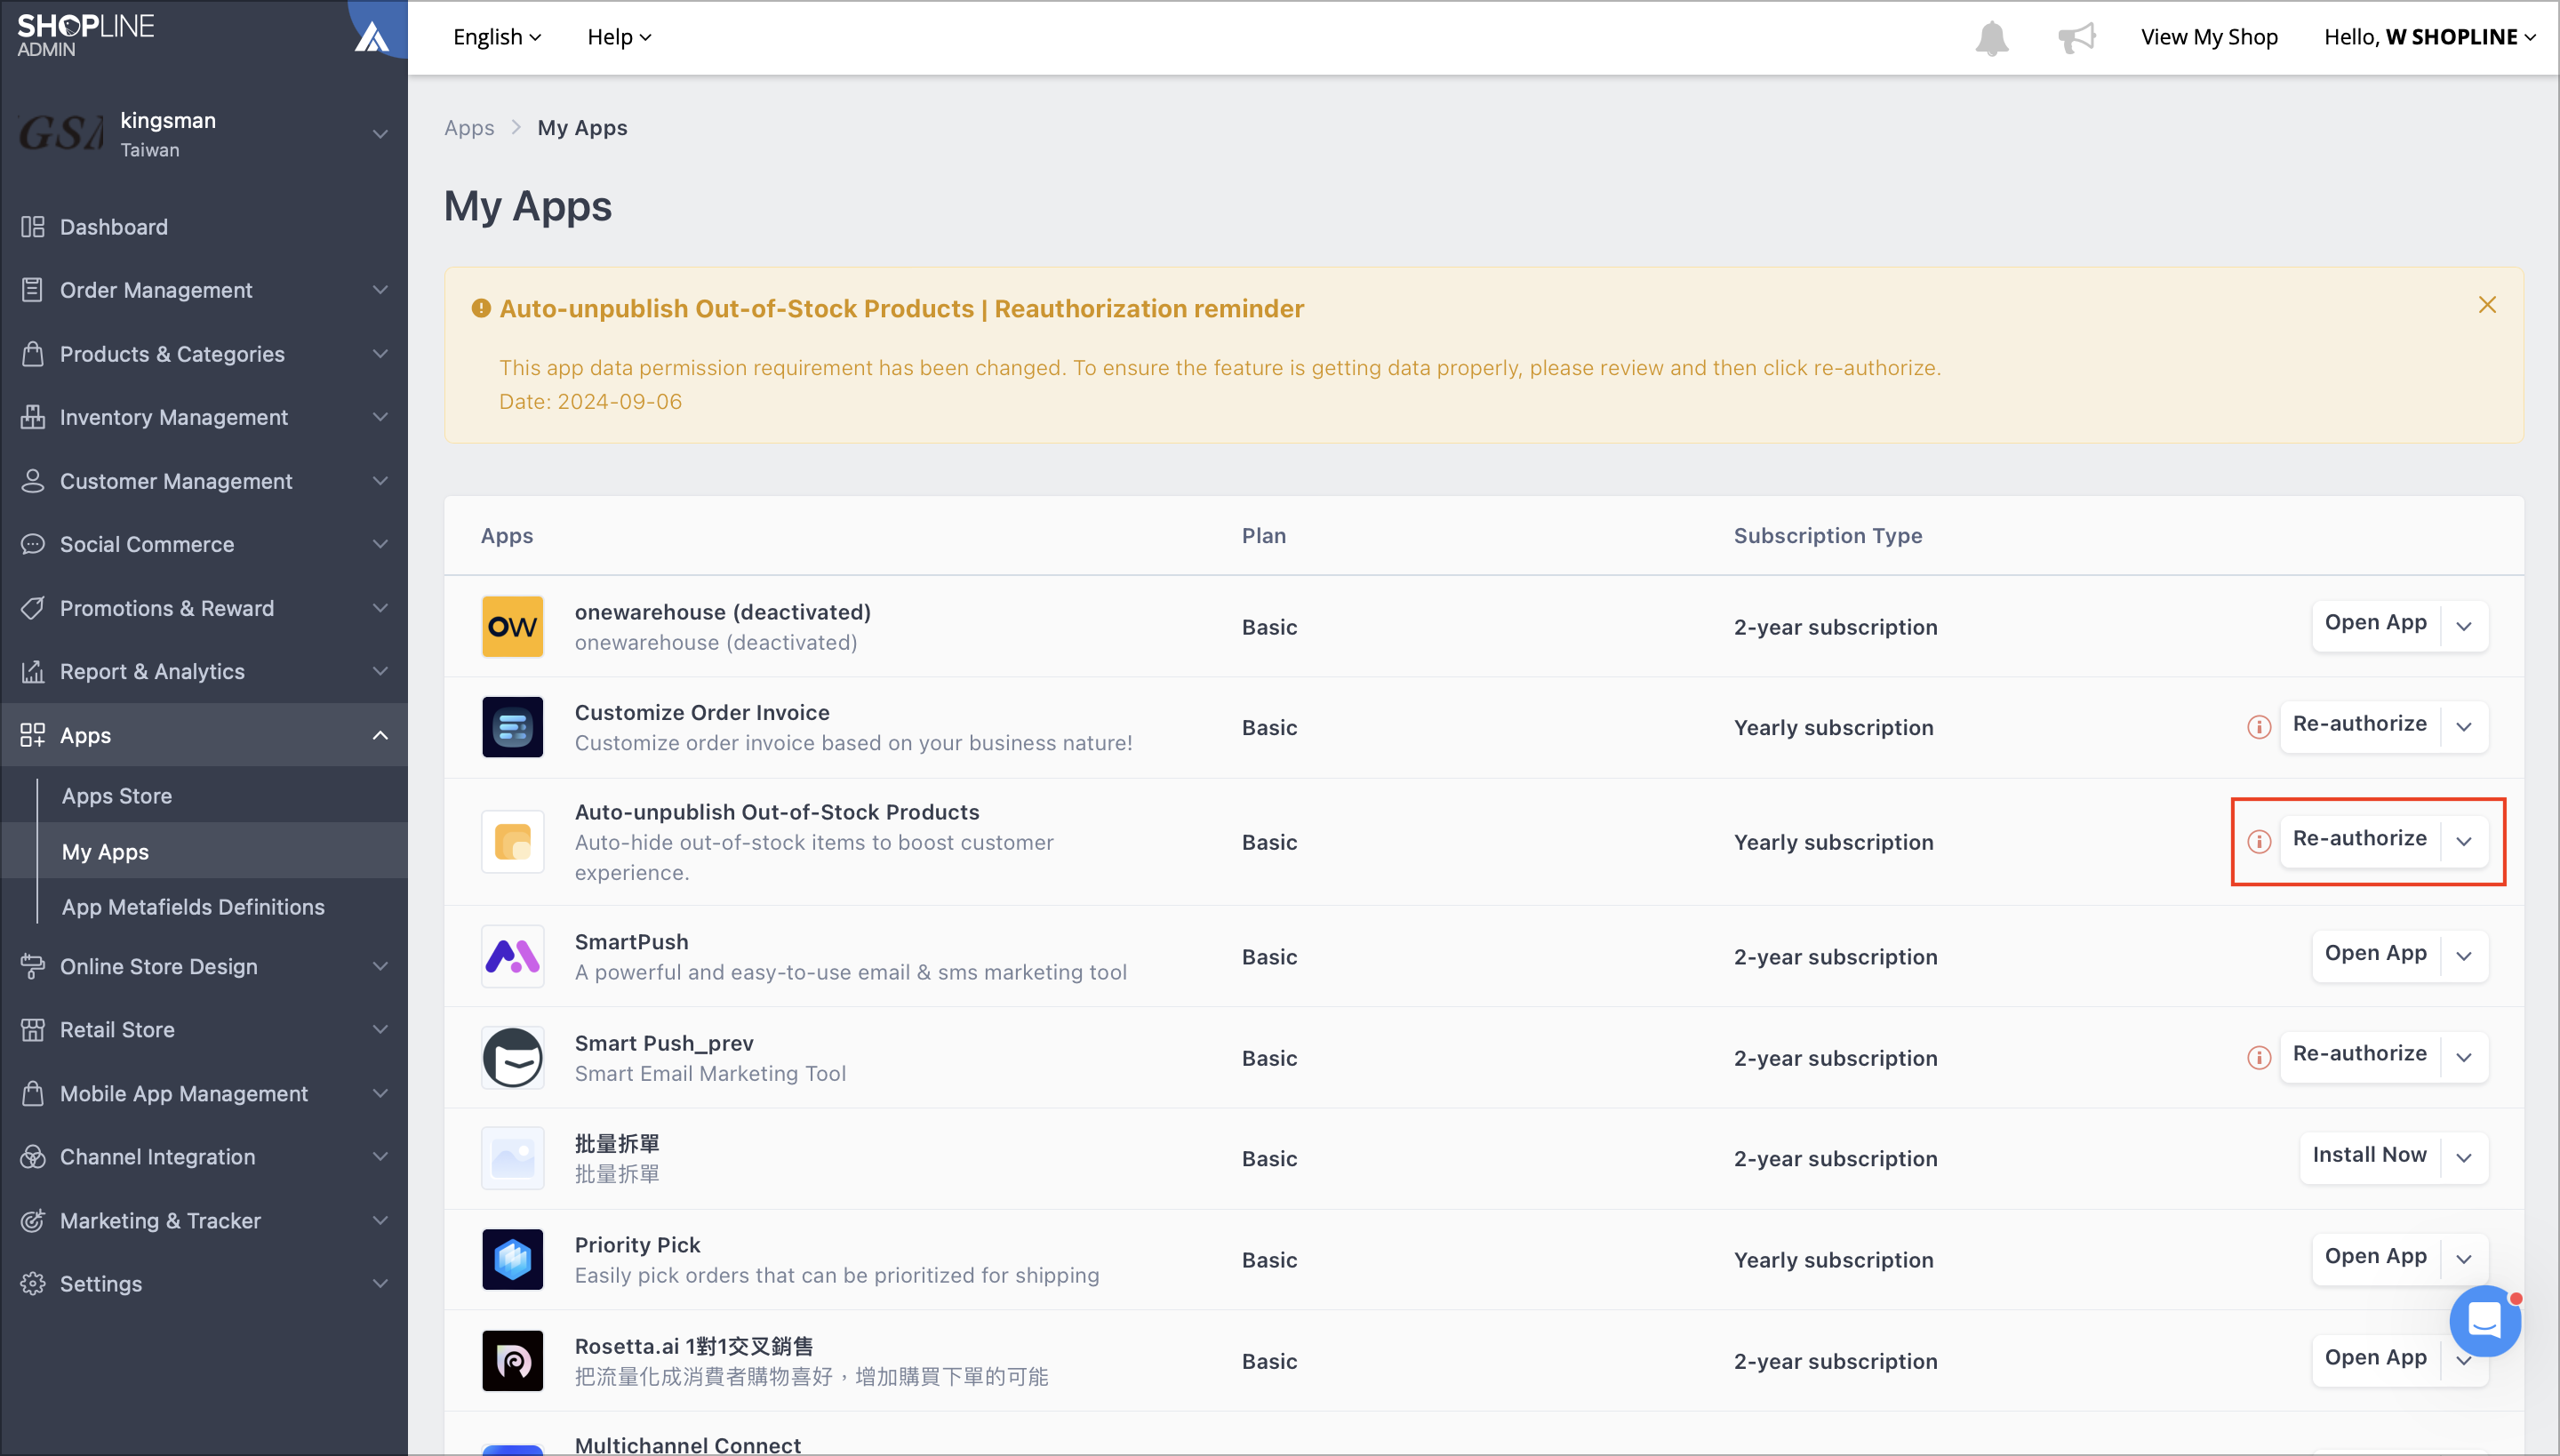The height and width of the screenshot is (1456, 2560).
Task: Open the Hello, W SHOPLINE account dropdown
Action: coord(2430,37)
